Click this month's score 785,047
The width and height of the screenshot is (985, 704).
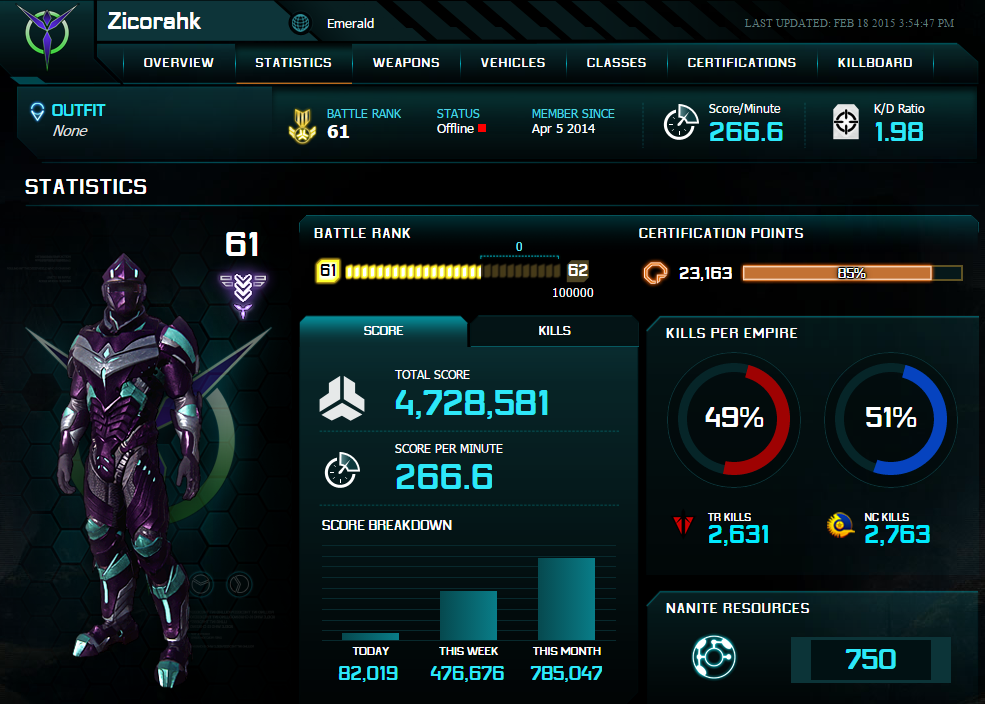[566, 674]
